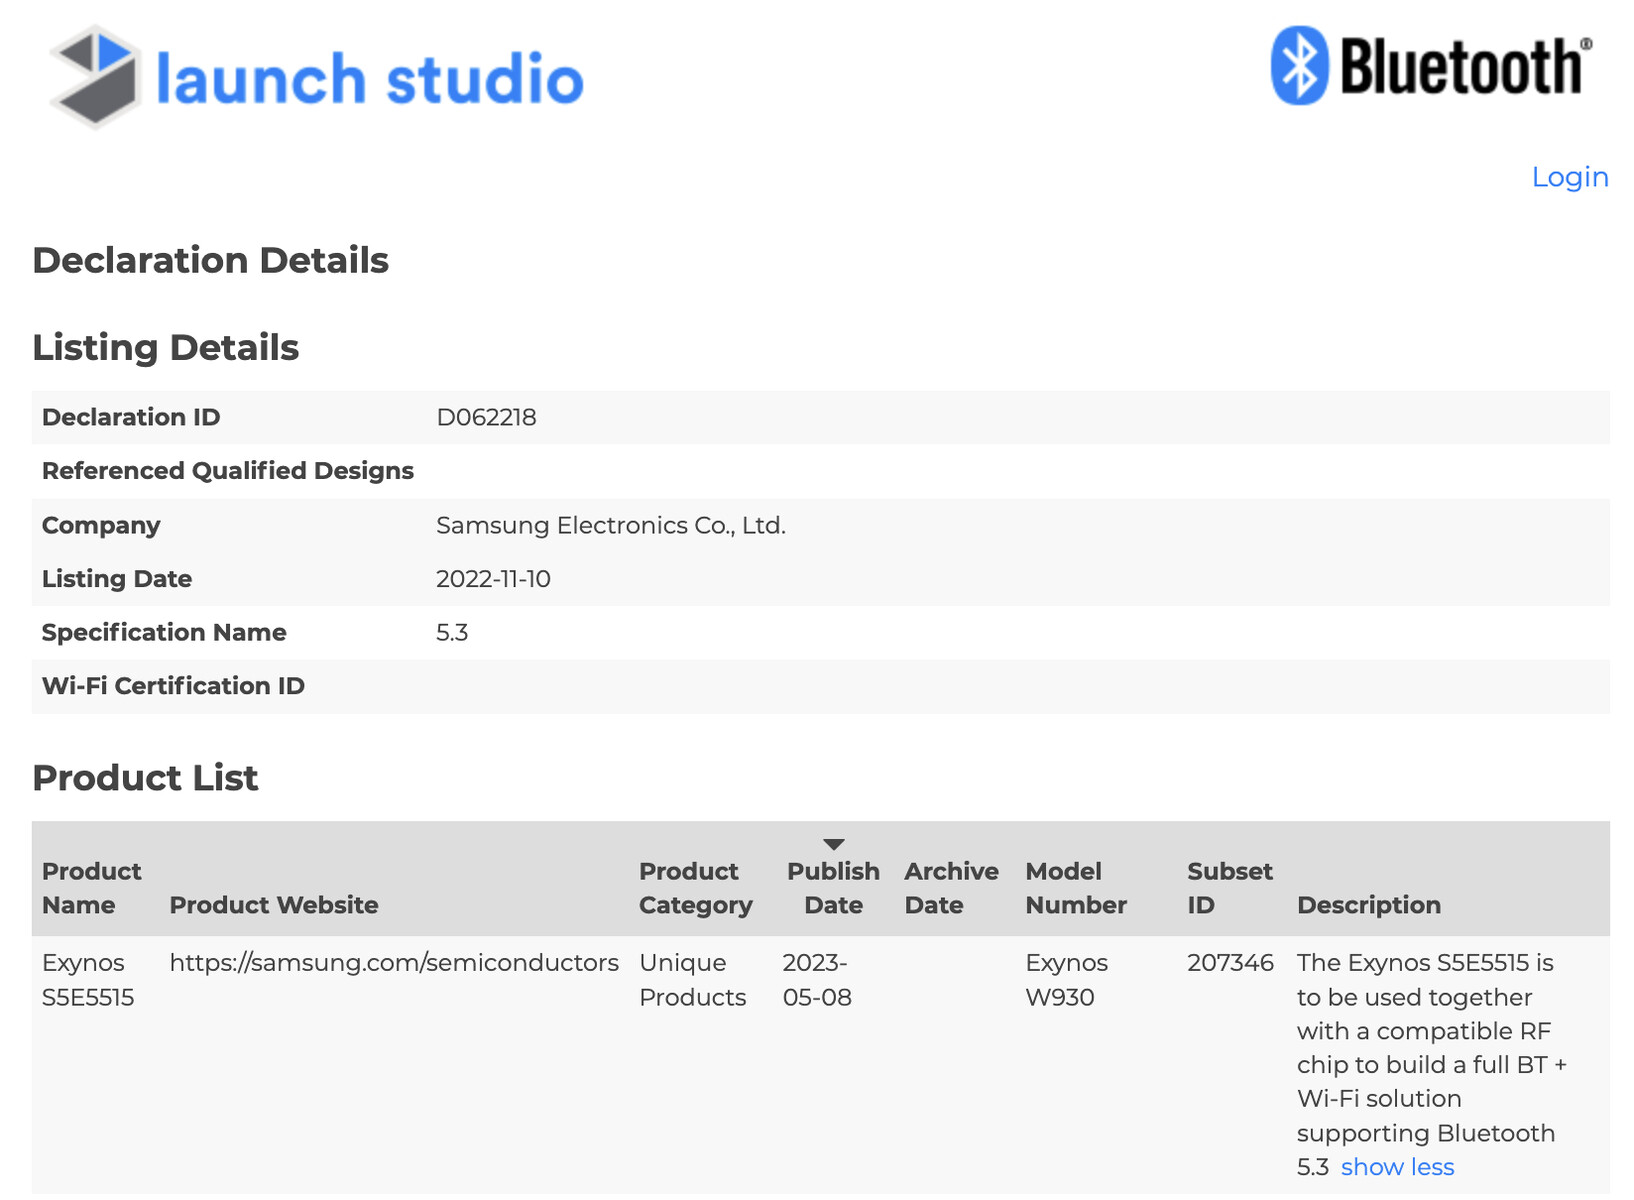The image size is (1634, 1200).
Task: Select the Specification Name value 5.3
Action: click(452, 633)
